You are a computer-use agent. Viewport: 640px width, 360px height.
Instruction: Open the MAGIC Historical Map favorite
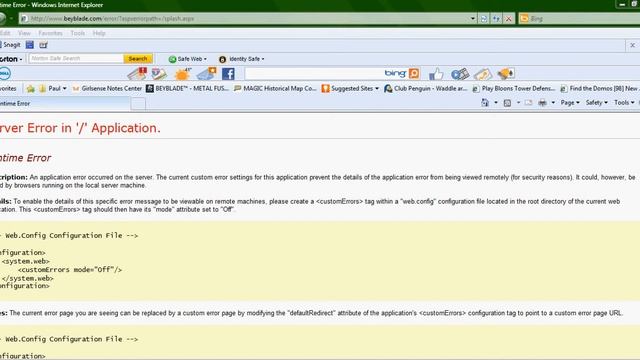275,88
